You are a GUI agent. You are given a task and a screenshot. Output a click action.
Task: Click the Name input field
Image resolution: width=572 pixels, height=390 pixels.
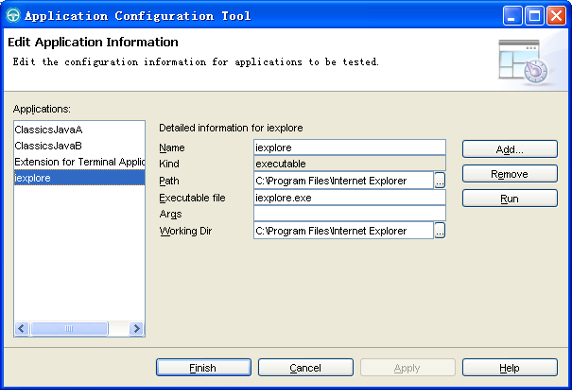[349, 147]
